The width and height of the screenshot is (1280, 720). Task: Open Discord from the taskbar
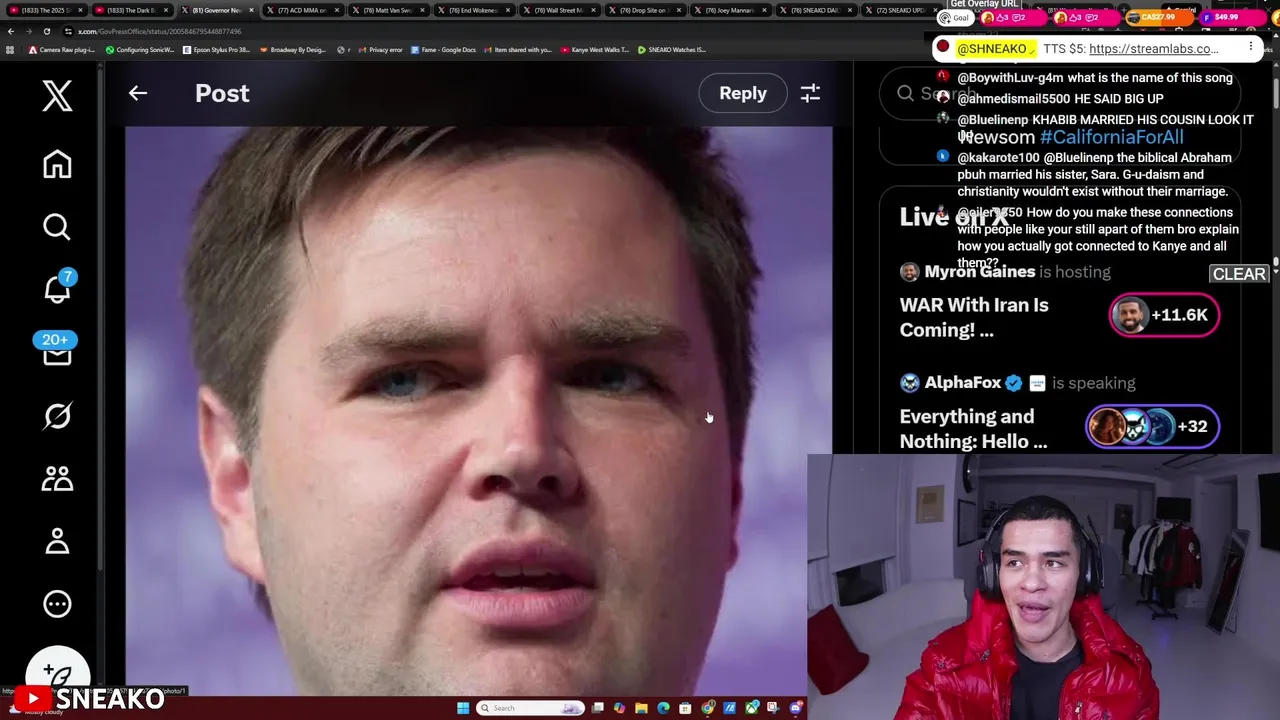point(796,708)
